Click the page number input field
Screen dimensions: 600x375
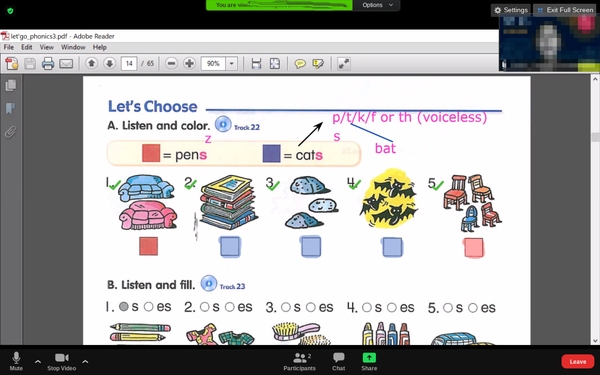pos(129,64)
